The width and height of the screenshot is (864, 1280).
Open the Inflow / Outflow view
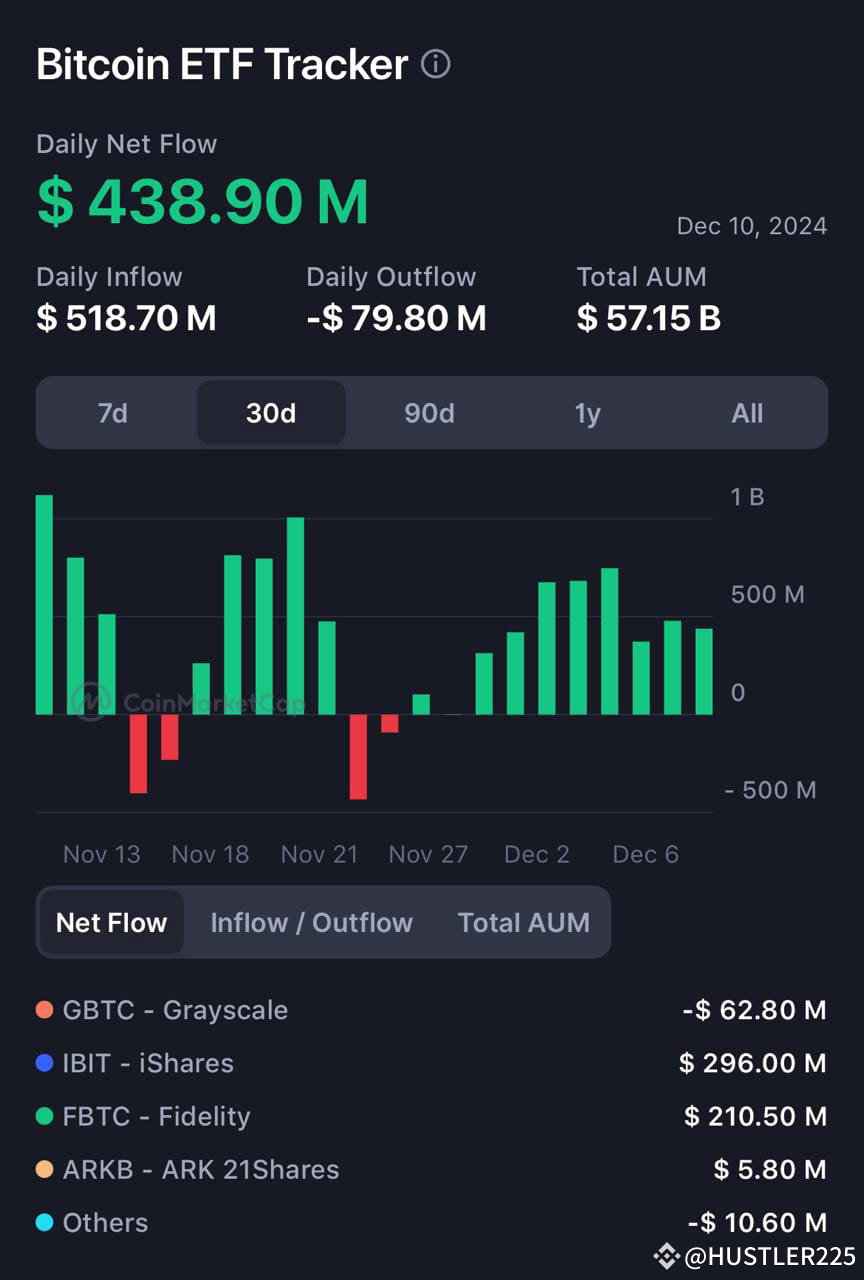(x=311, y=922)
